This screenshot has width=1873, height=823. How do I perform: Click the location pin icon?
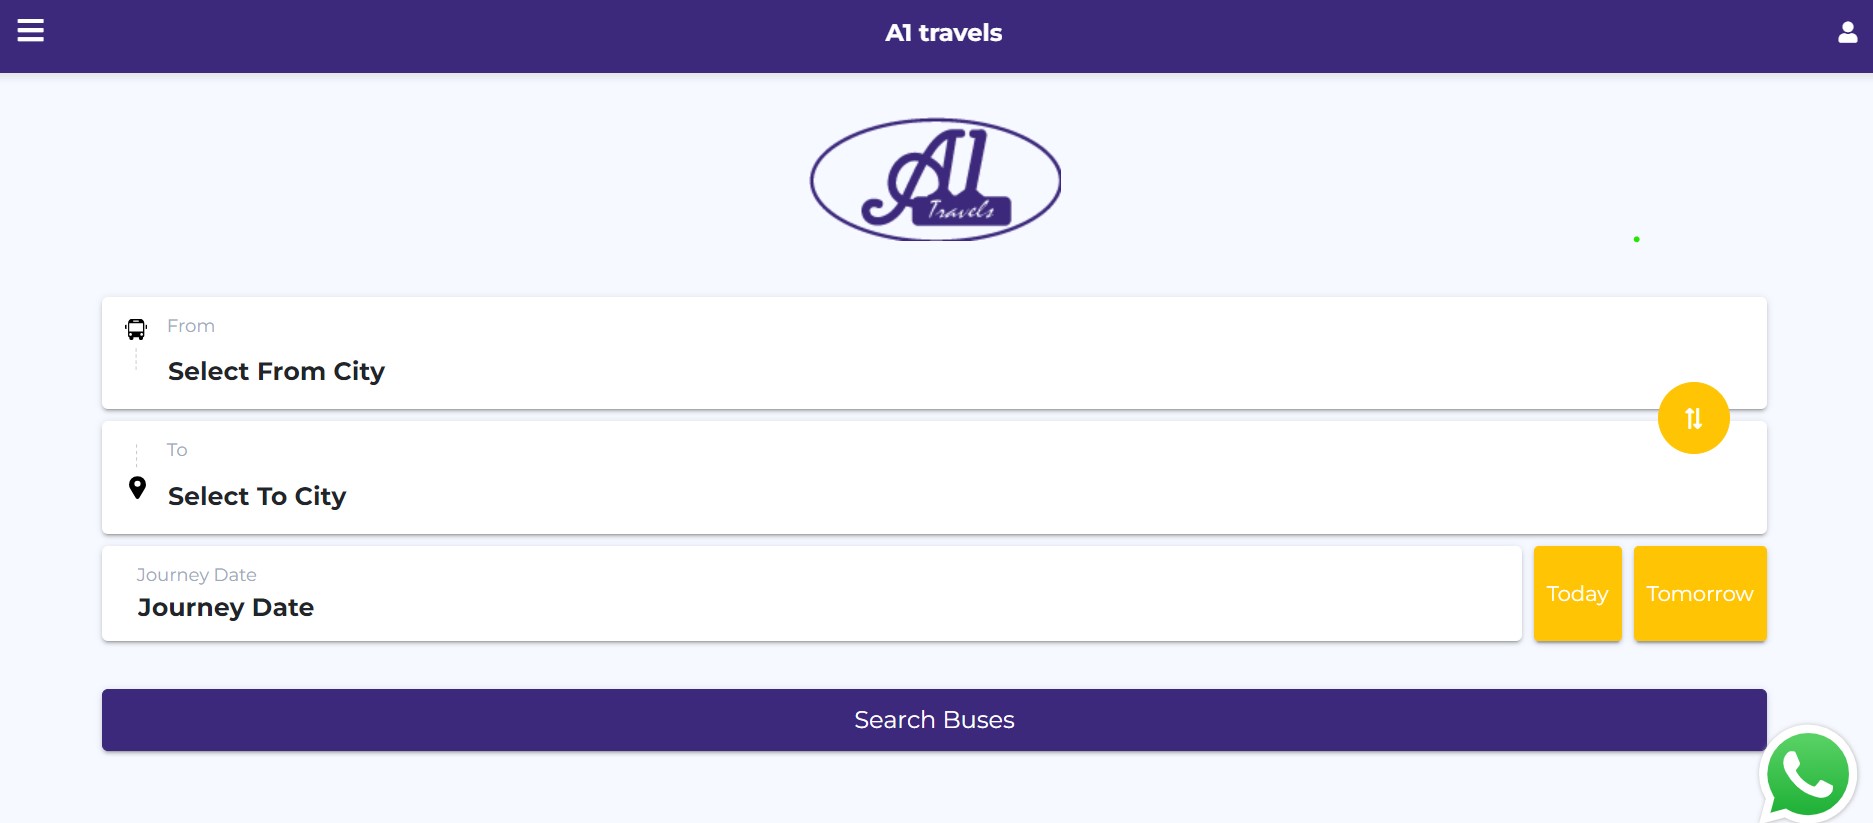point(138,488)
